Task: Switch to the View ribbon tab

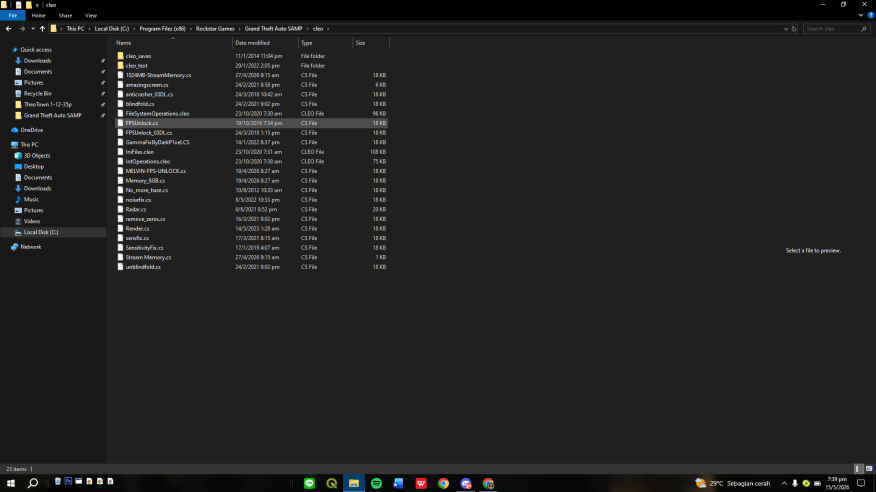Action: point(91,16)
